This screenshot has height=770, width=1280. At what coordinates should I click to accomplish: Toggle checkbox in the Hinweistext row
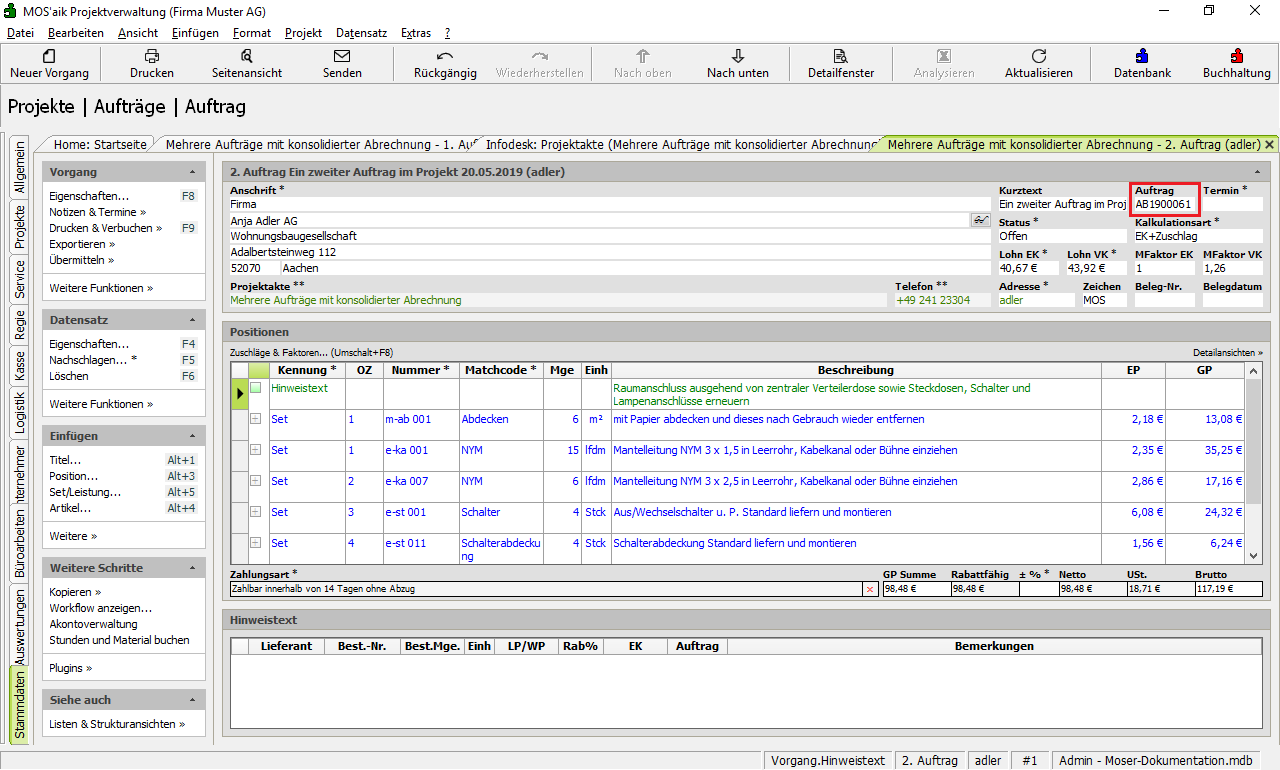click(x=256, y=388)
